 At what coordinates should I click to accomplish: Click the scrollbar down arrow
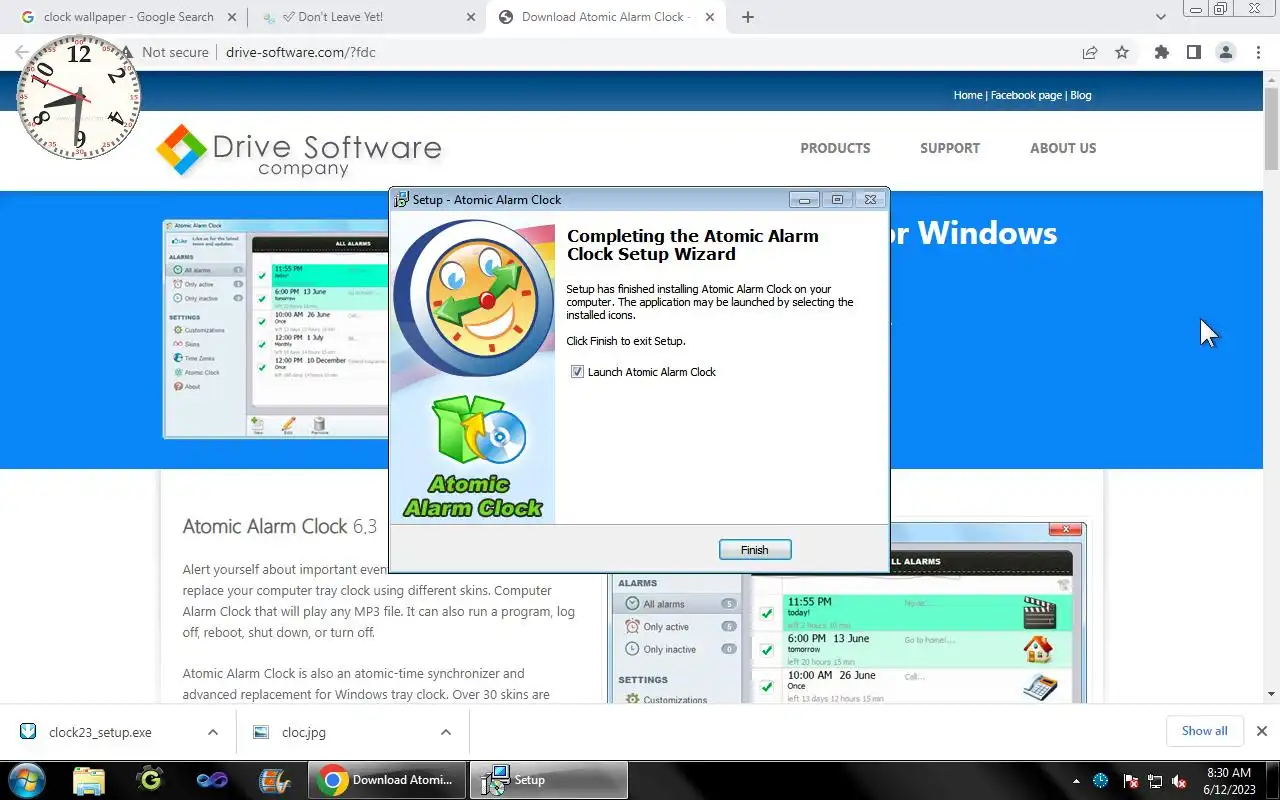[x=1272, y=694]
